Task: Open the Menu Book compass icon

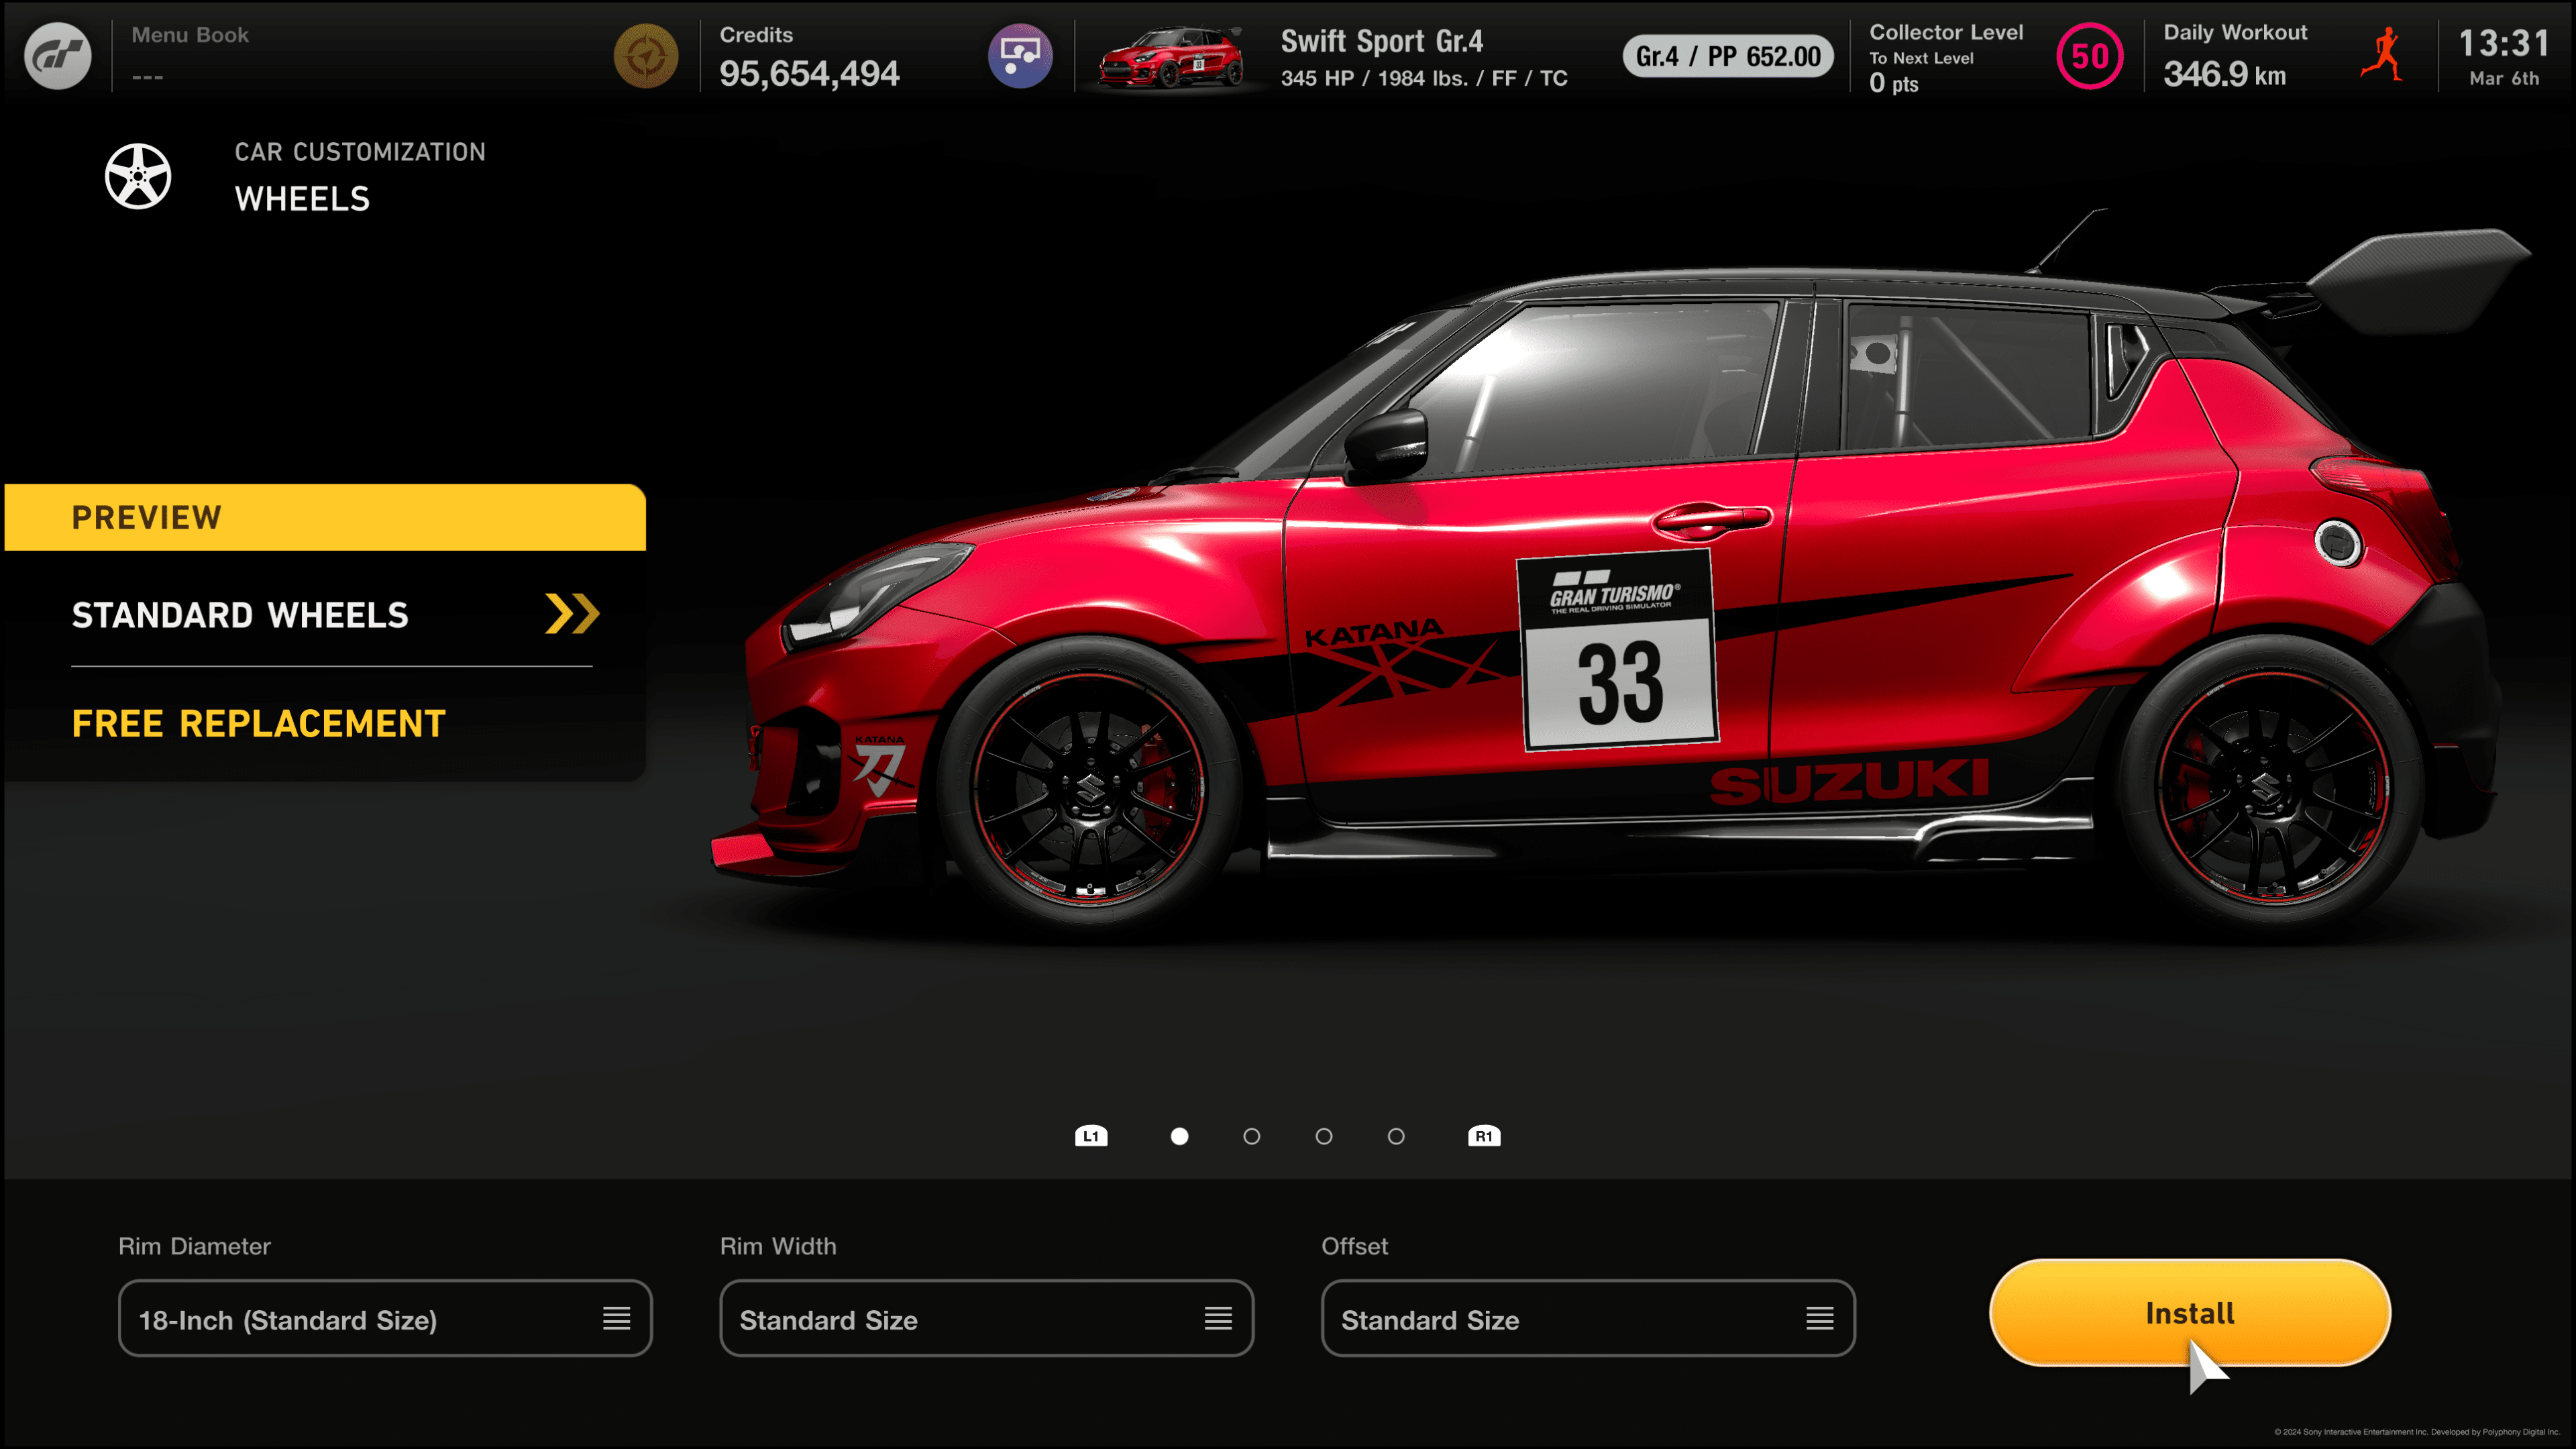Action: pos(646,56)
